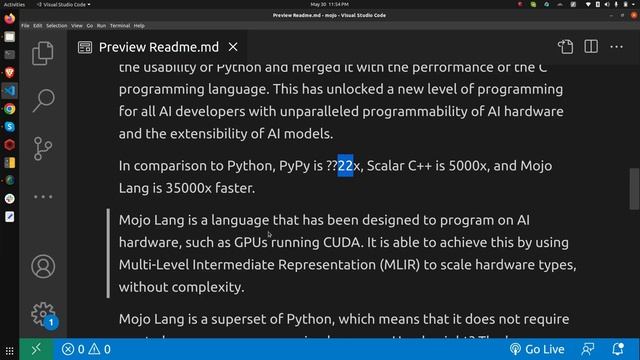Open the Source Control view
Screen dimensions: 640x360
click(43, 149)
